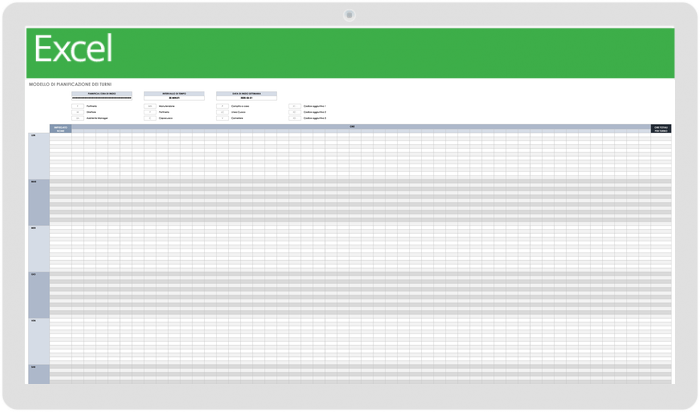
Task: Click the Excel logo in green banner
Action: [x=73, y=49]
